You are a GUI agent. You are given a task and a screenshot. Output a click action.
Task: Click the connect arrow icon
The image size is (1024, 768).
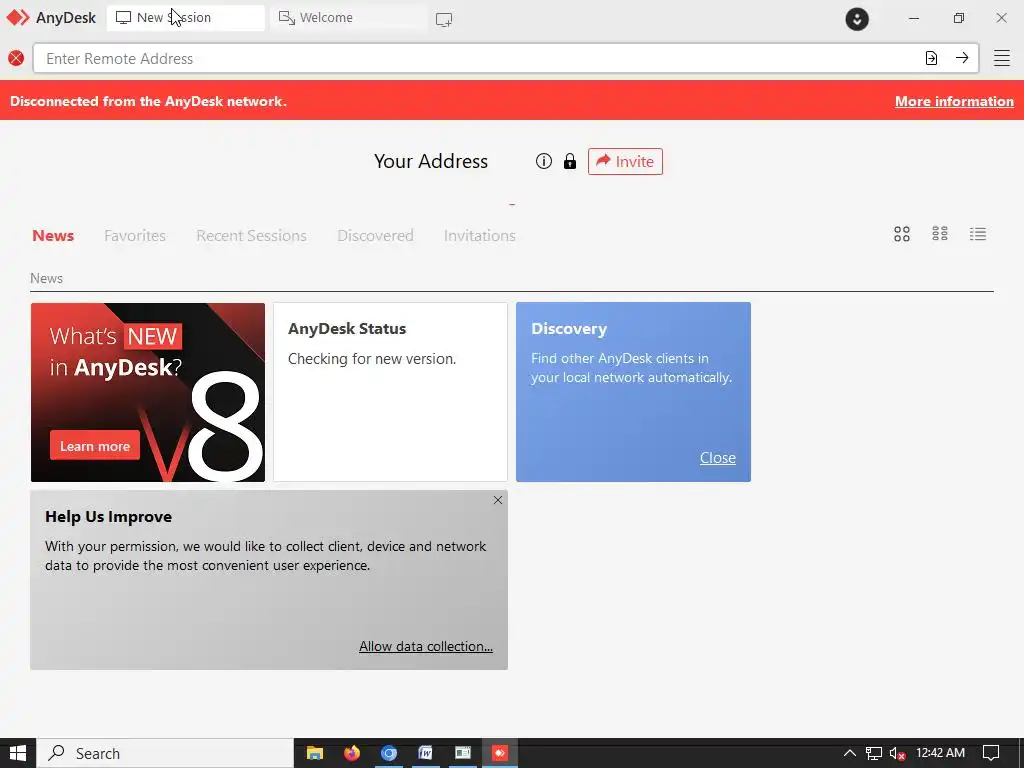click(x=962, y=58)
